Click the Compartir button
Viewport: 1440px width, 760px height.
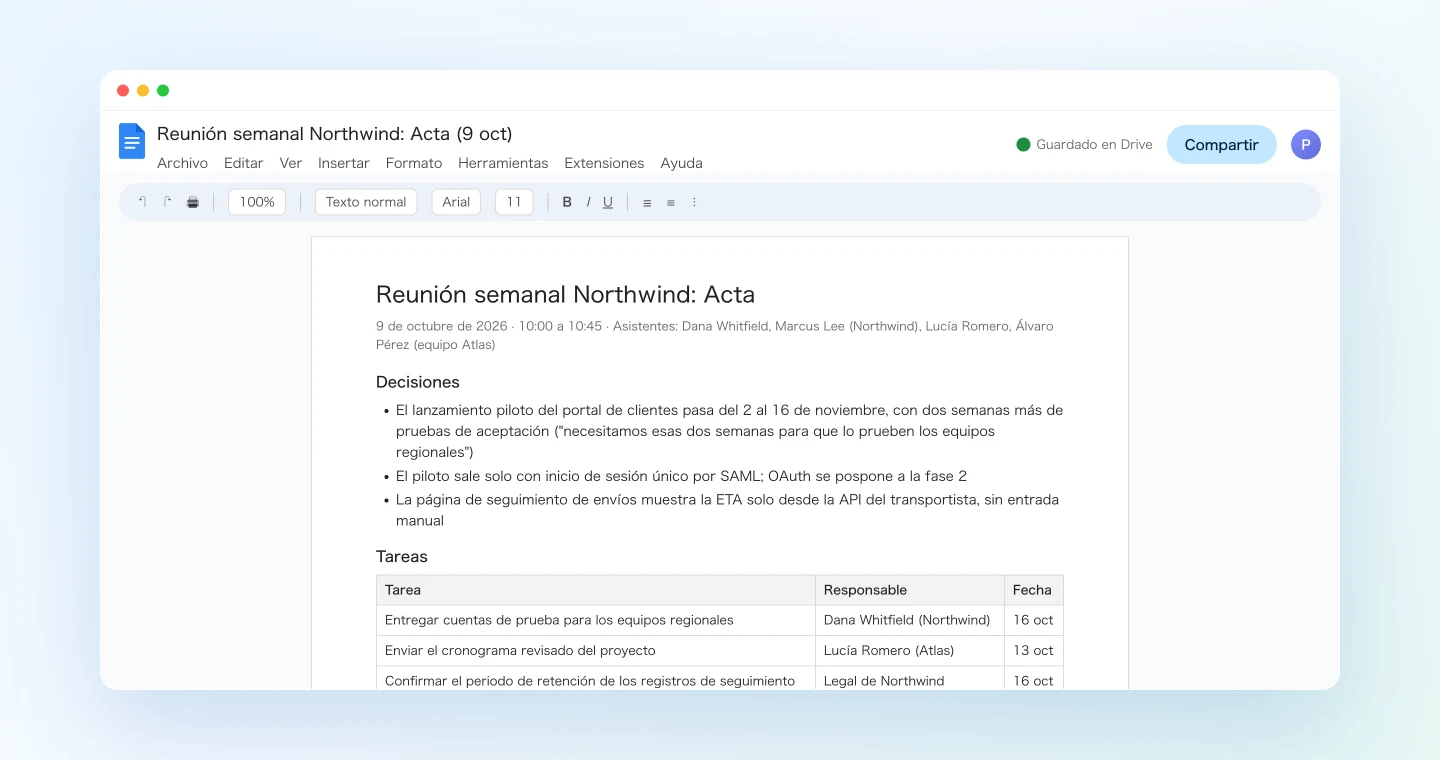click(x=1221, y=145)
